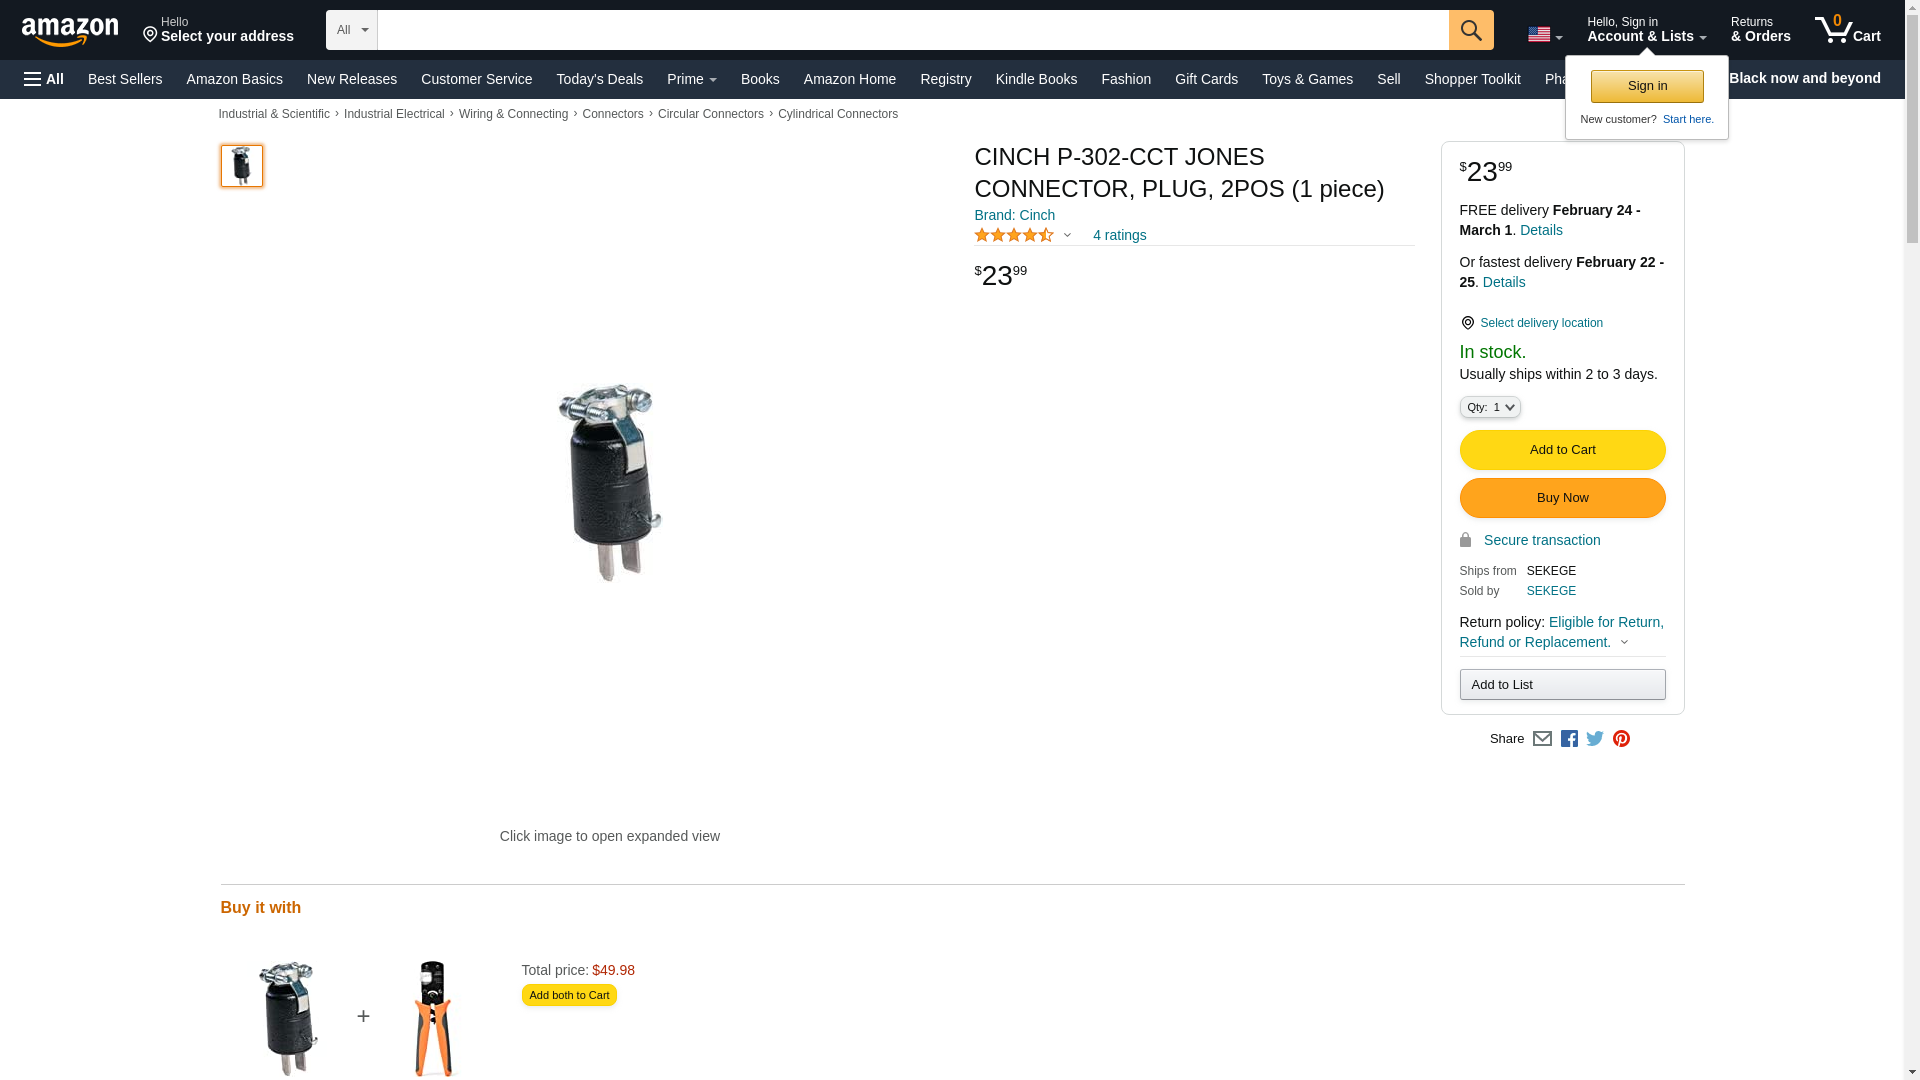Viewport: 1920px width, 1080px height.
Task: Click the Buy Now button
Action: pos(1562,498)
